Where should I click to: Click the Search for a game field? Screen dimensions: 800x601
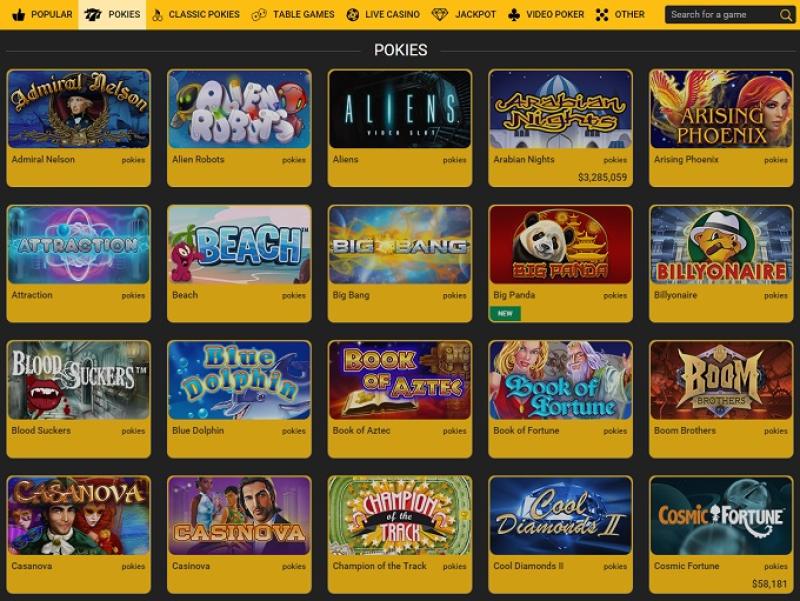730,15
